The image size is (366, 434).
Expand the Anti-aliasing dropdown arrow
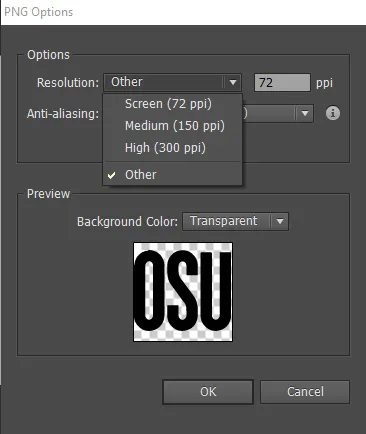(x=305, y=114)
